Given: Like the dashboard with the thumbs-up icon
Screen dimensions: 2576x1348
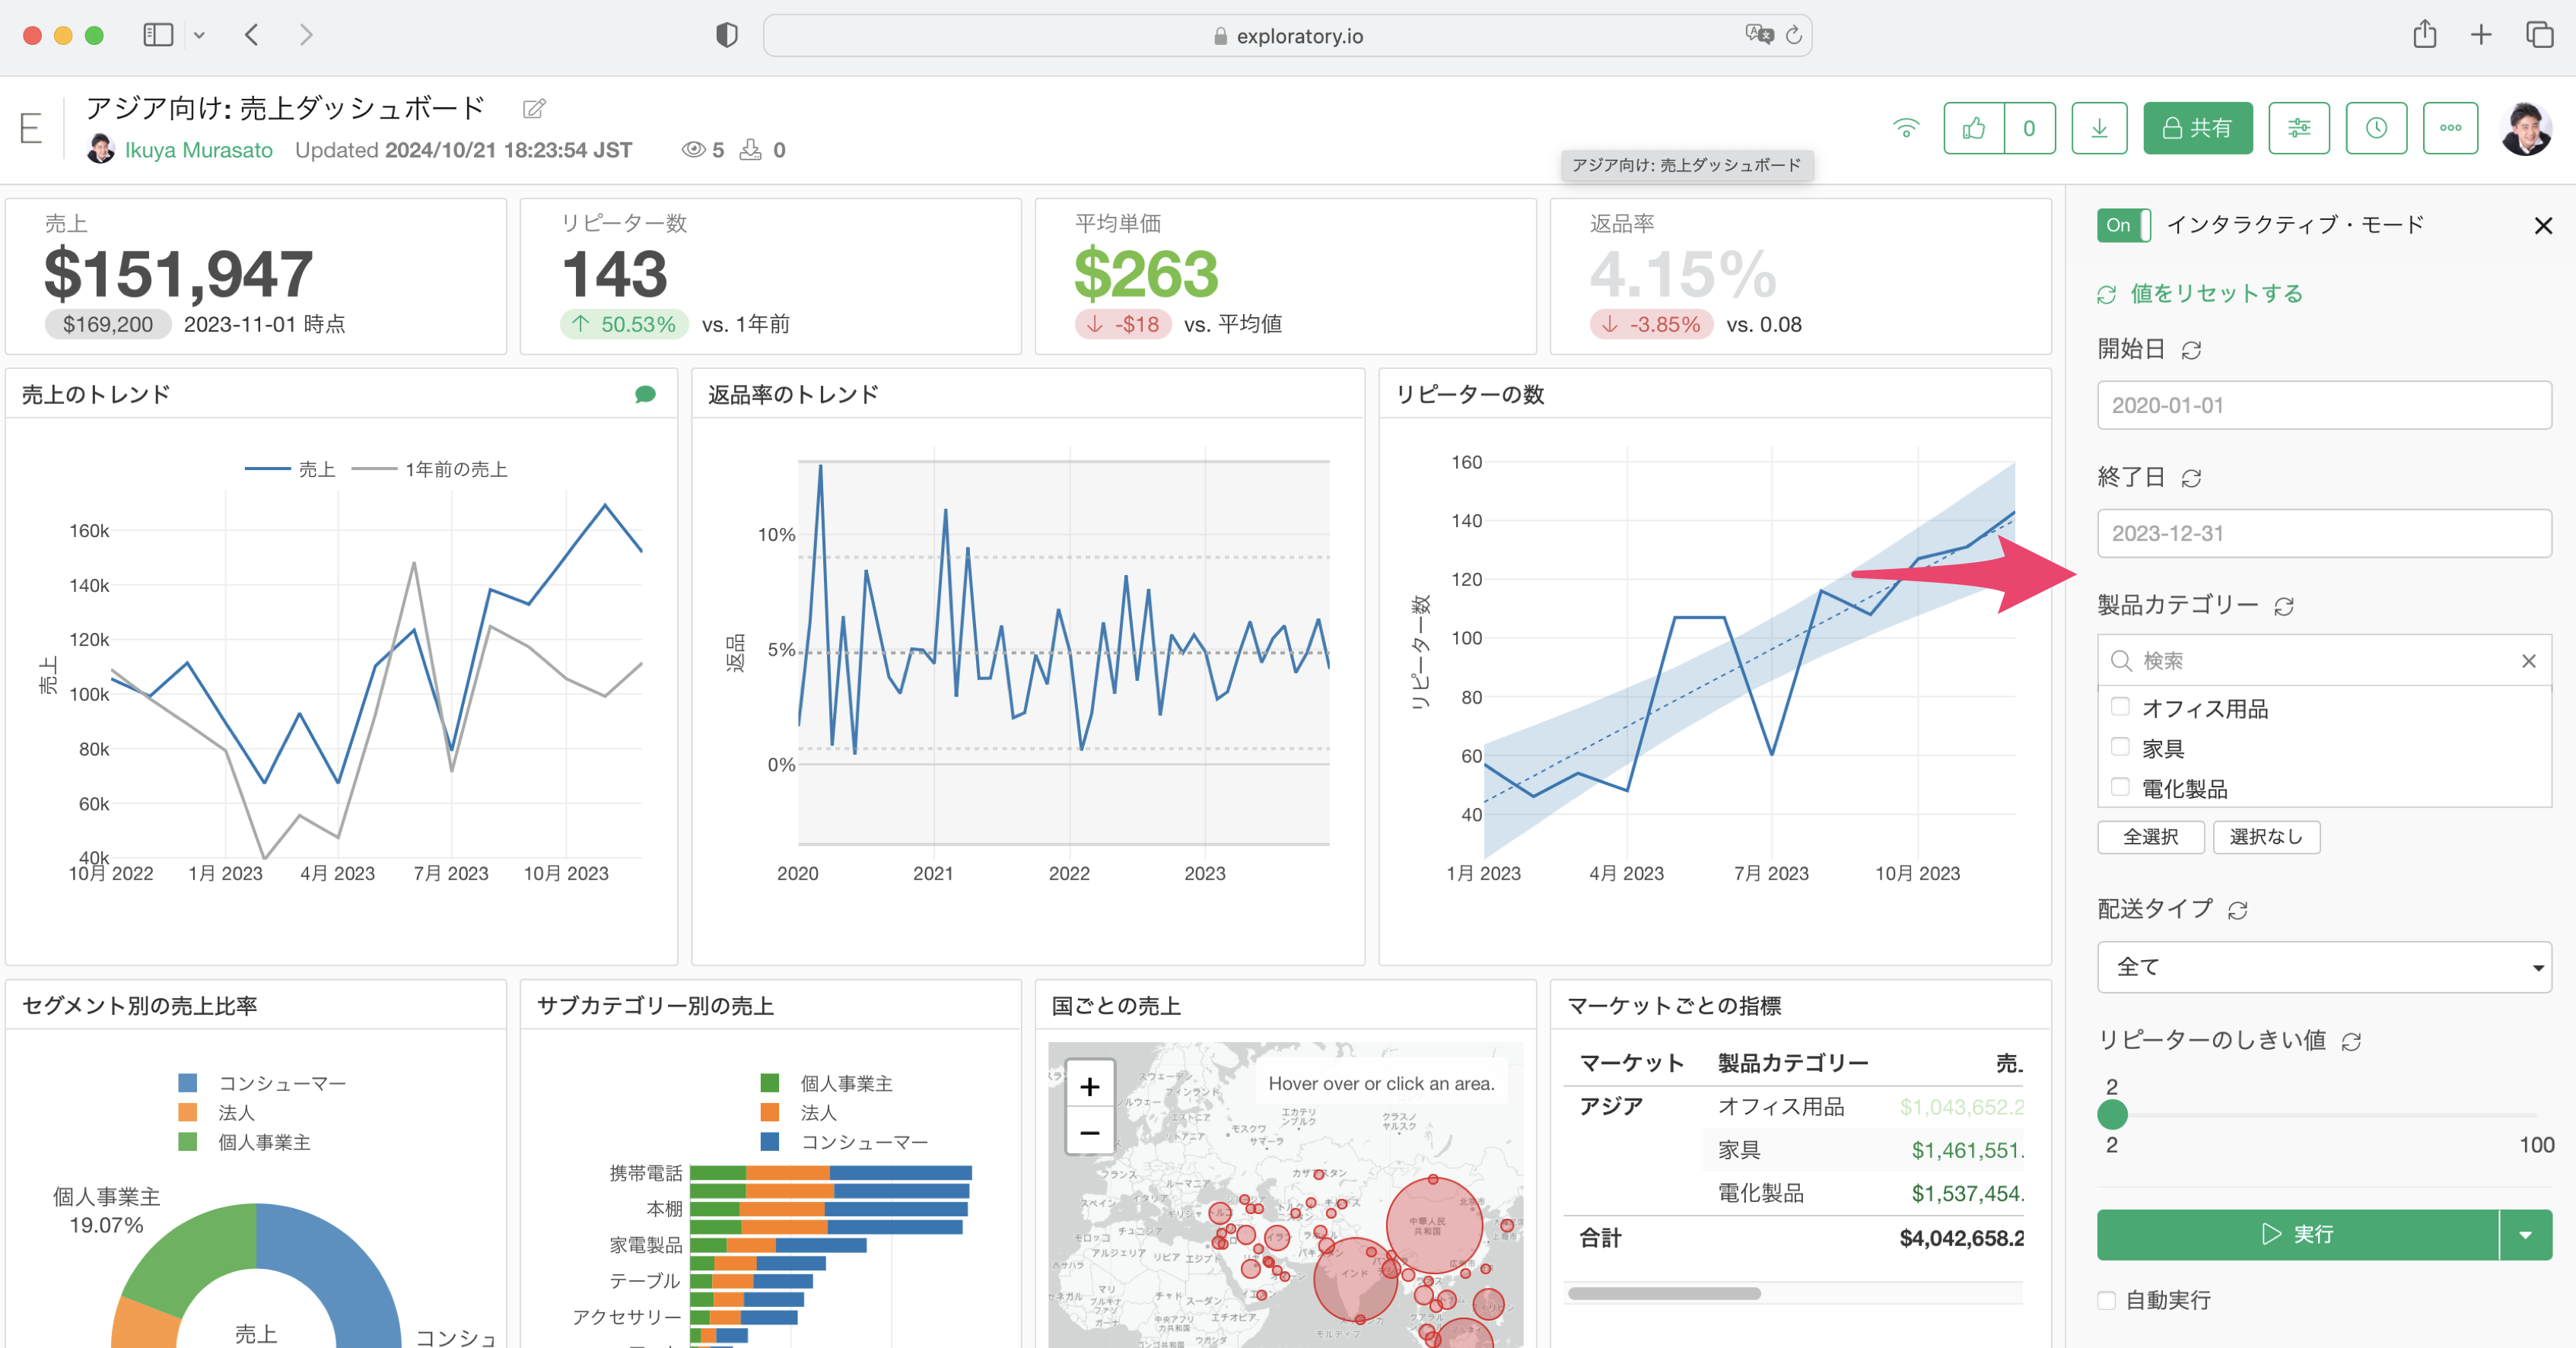Looking at the screenshot, I should point(1974,128).
